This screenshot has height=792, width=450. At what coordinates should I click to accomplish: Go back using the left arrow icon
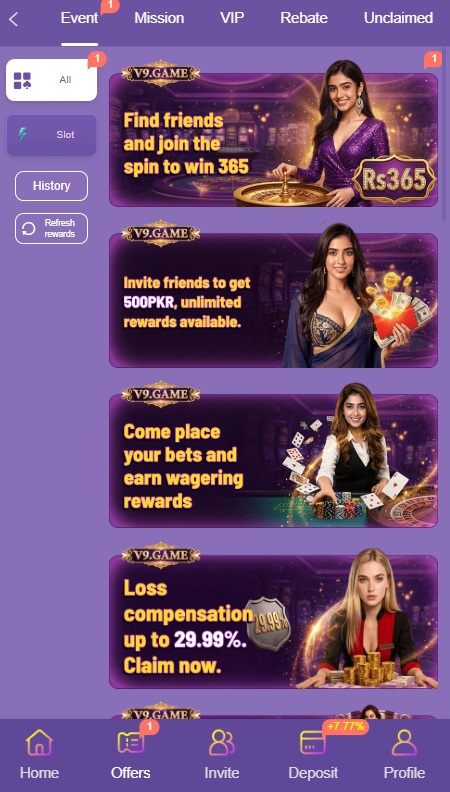(x=14, y=20)
